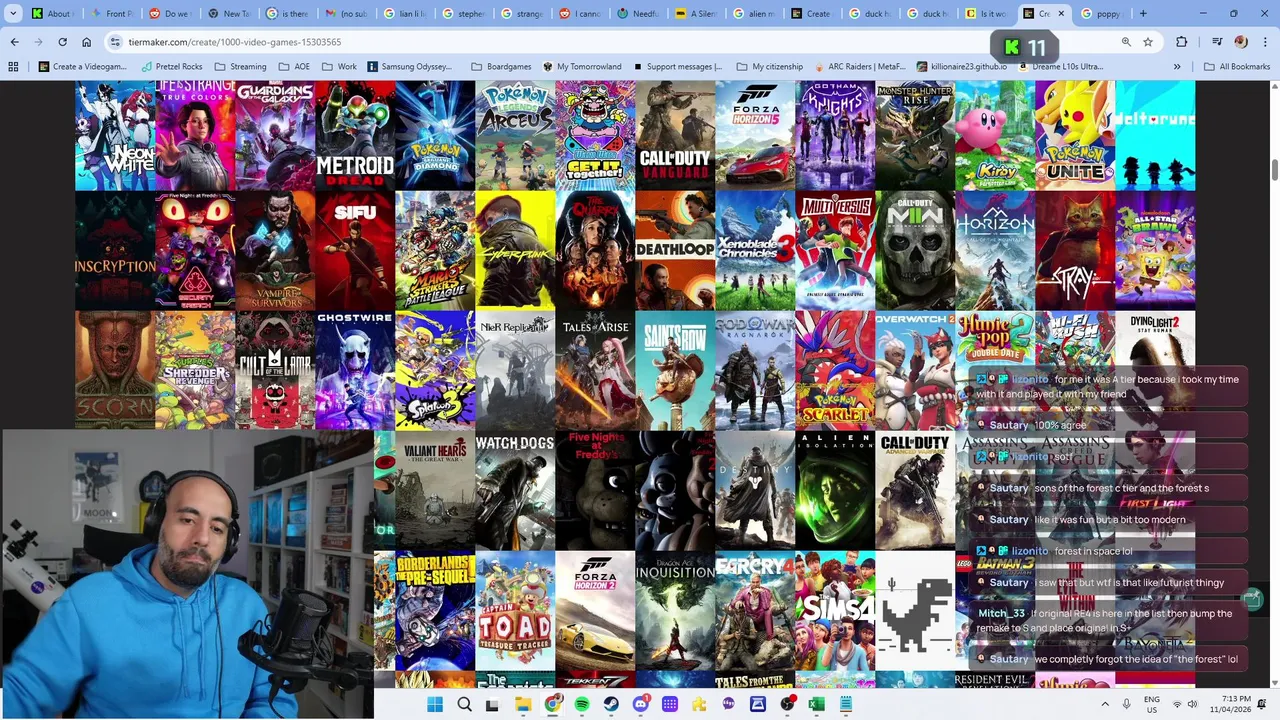Open OBS Studio from the taskbar

pos(787,704)
